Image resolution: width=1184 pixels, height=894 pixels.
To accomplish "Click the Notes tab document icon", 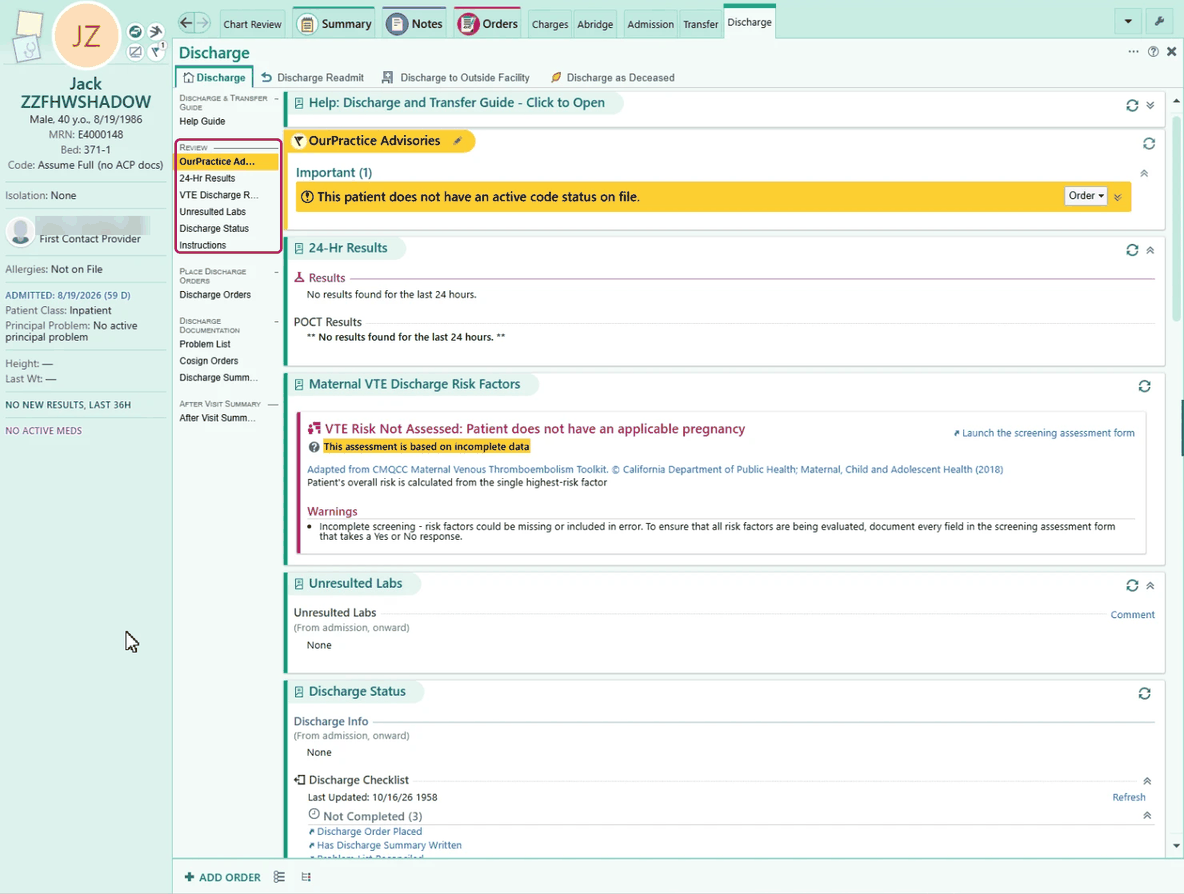I will point(396,24).
